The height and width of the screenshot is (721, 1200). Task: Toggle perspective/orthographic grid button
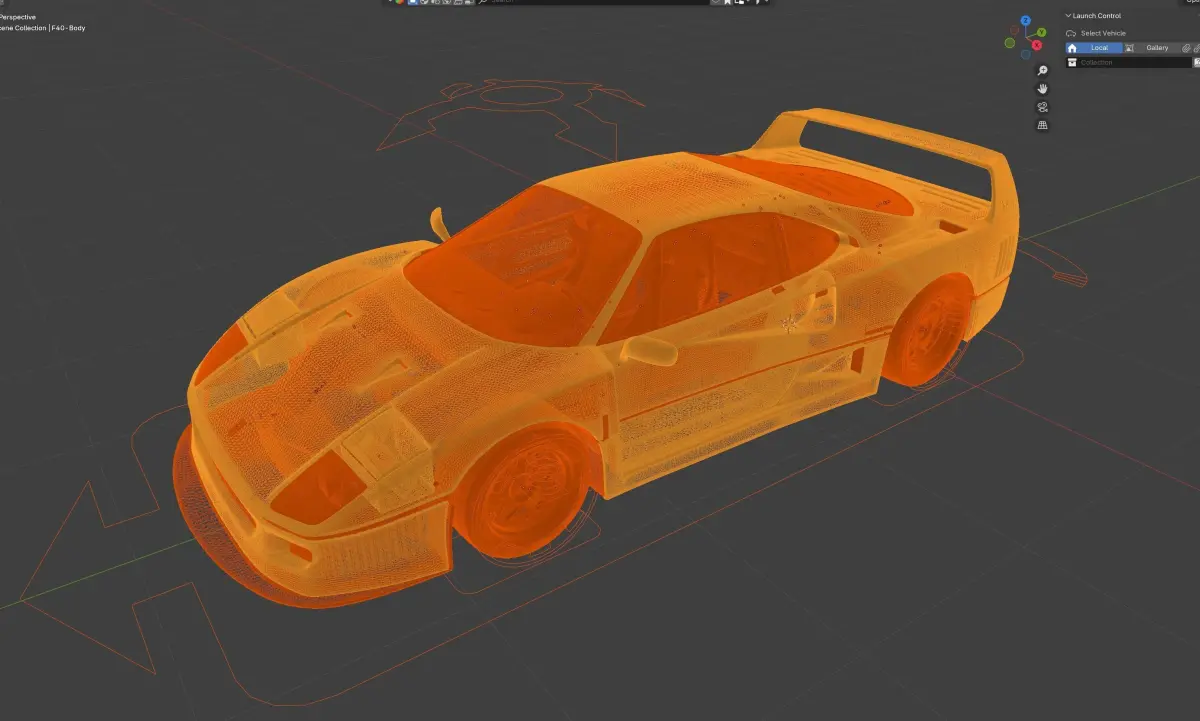1043,125
